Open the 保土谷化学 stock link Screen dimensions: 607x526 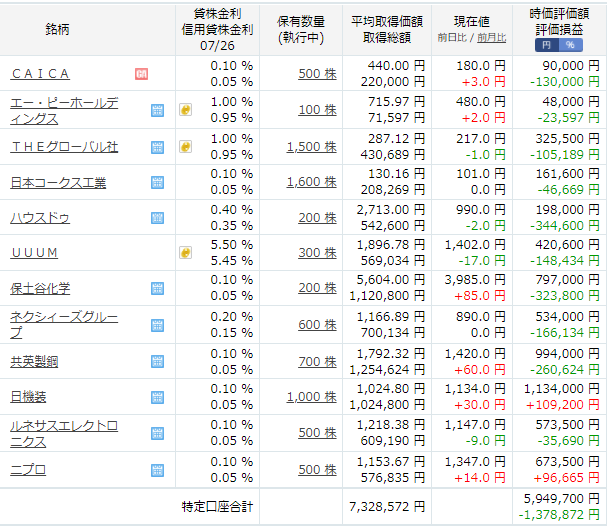coord(40,288)
